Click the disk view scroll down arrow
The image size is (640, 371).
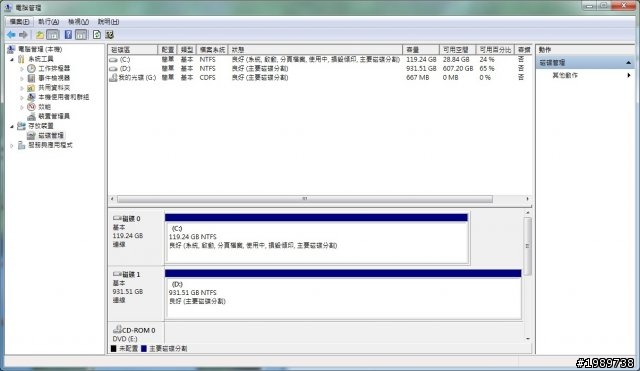click(527, 339)
